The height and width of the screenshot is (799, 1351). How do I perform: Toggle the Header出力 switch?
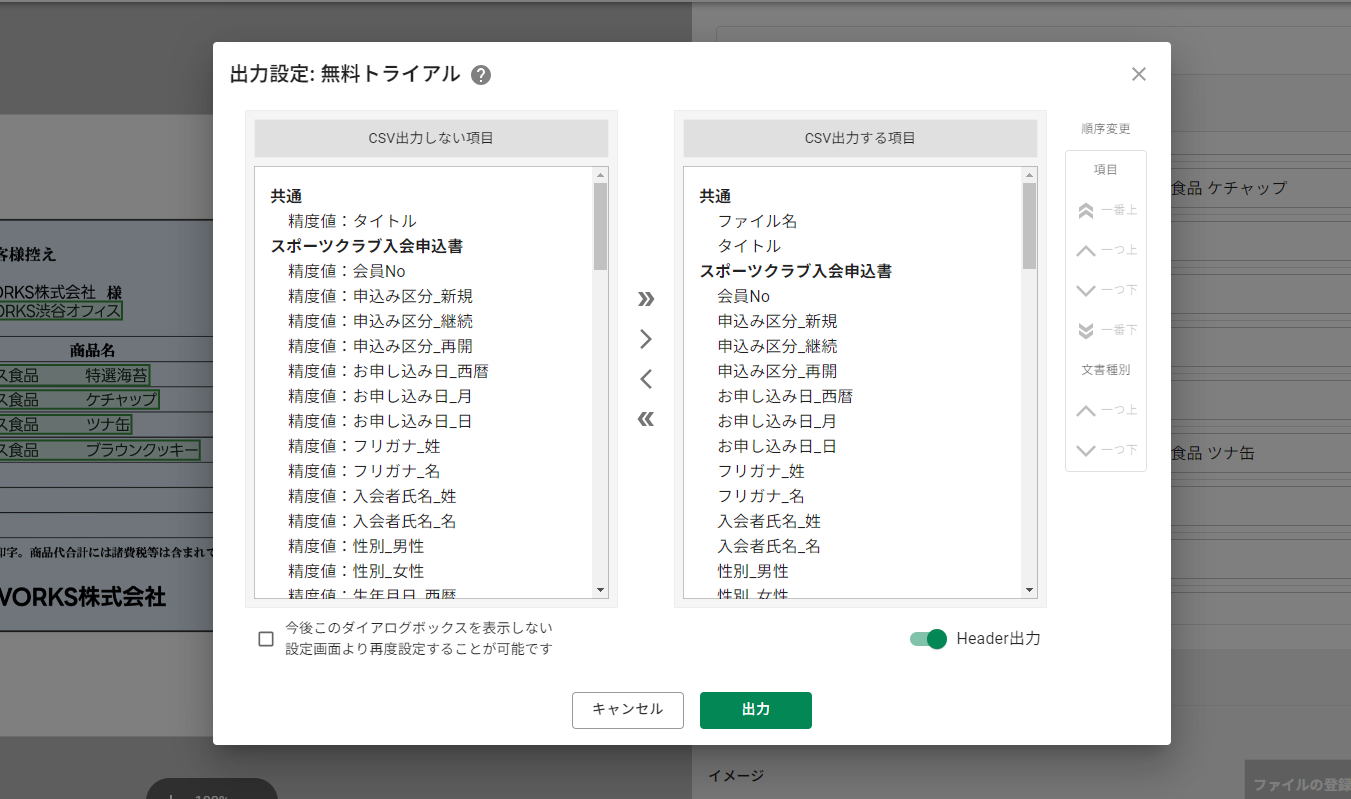pyautogui.click(x=928, y=639)
